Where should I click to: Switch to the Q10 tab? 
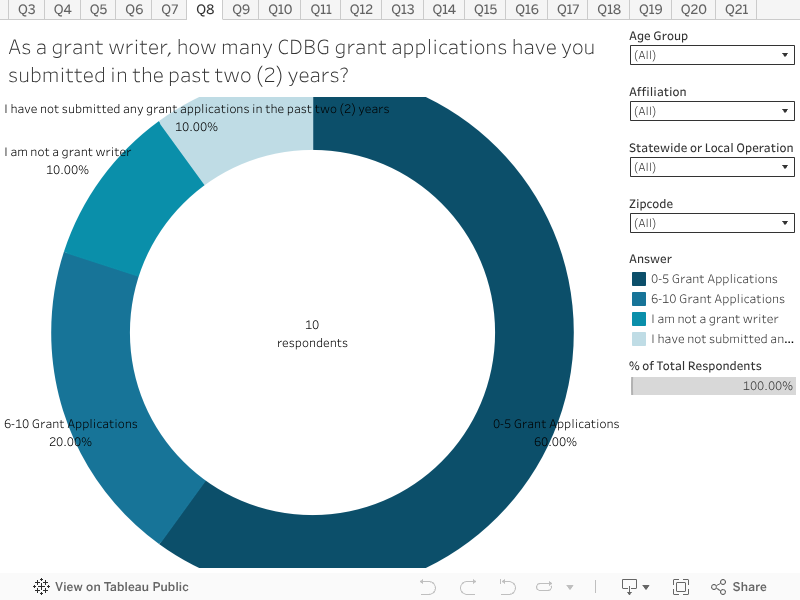click(x=280, y=9)
